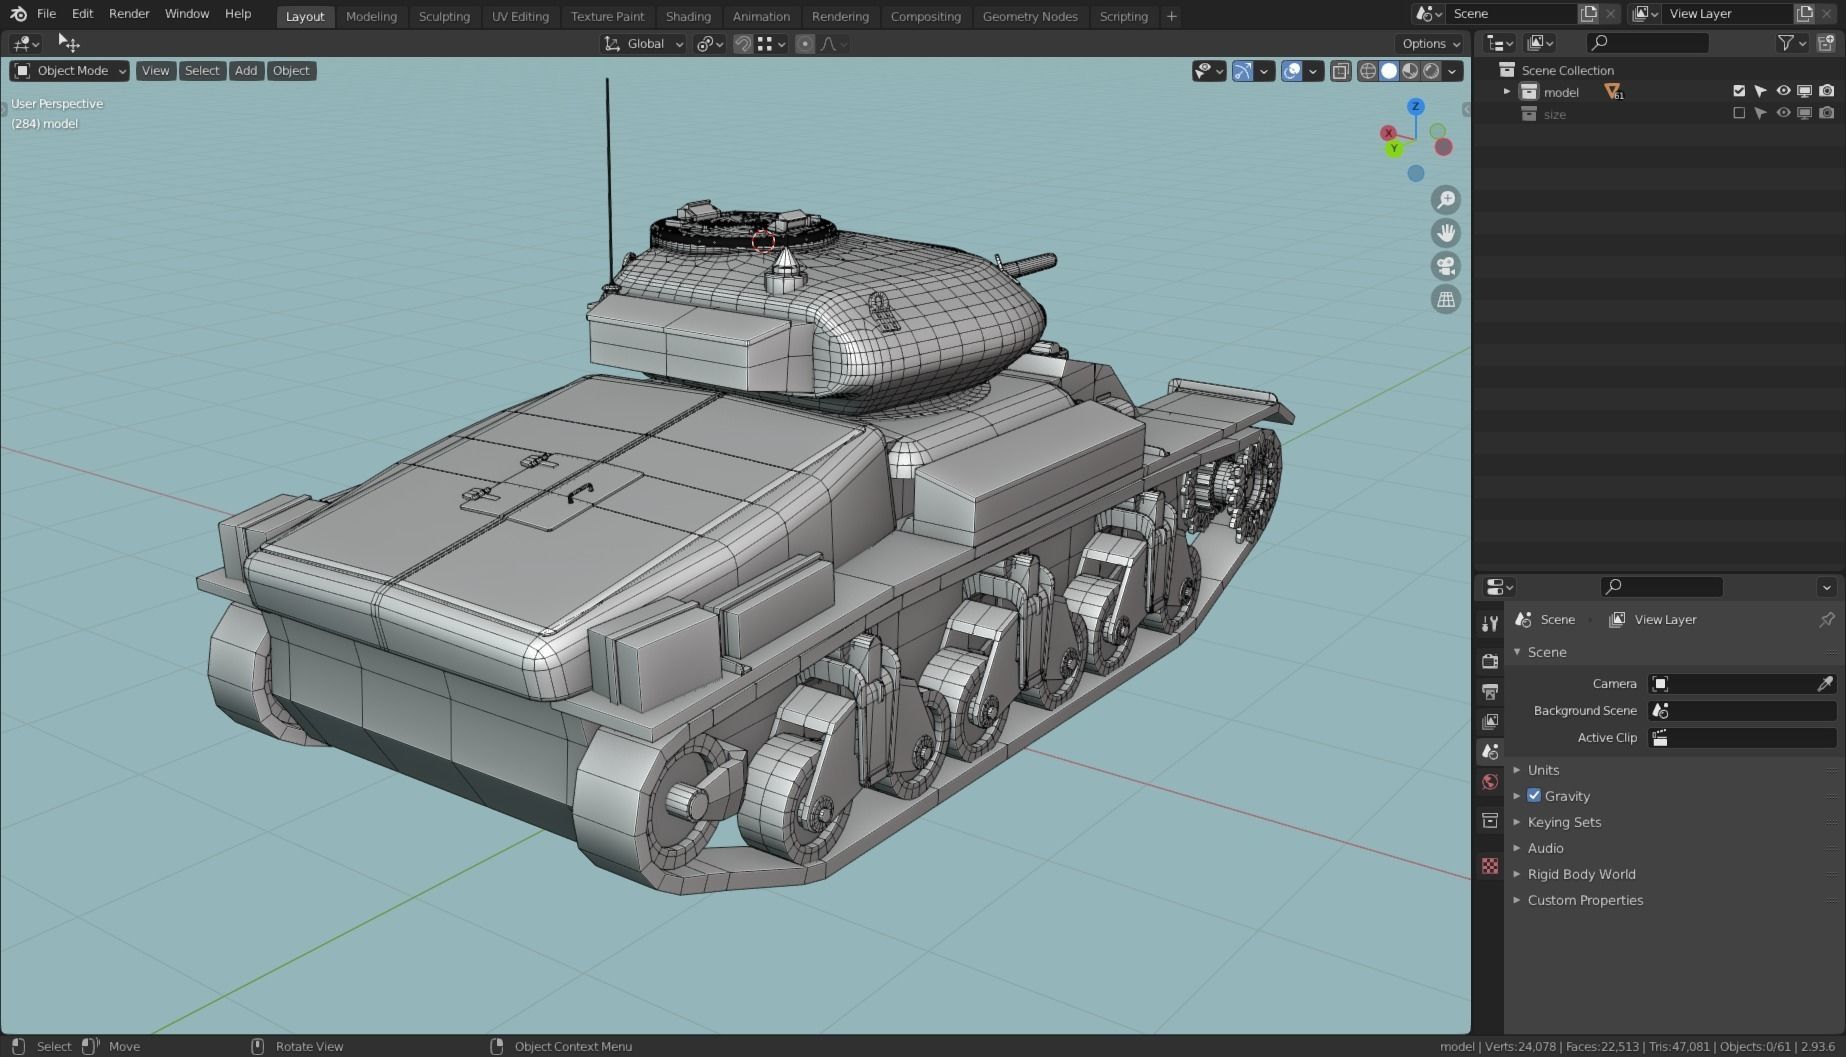
Task: Uncheck the Gravity checkbox
Action: point(1534,796)
